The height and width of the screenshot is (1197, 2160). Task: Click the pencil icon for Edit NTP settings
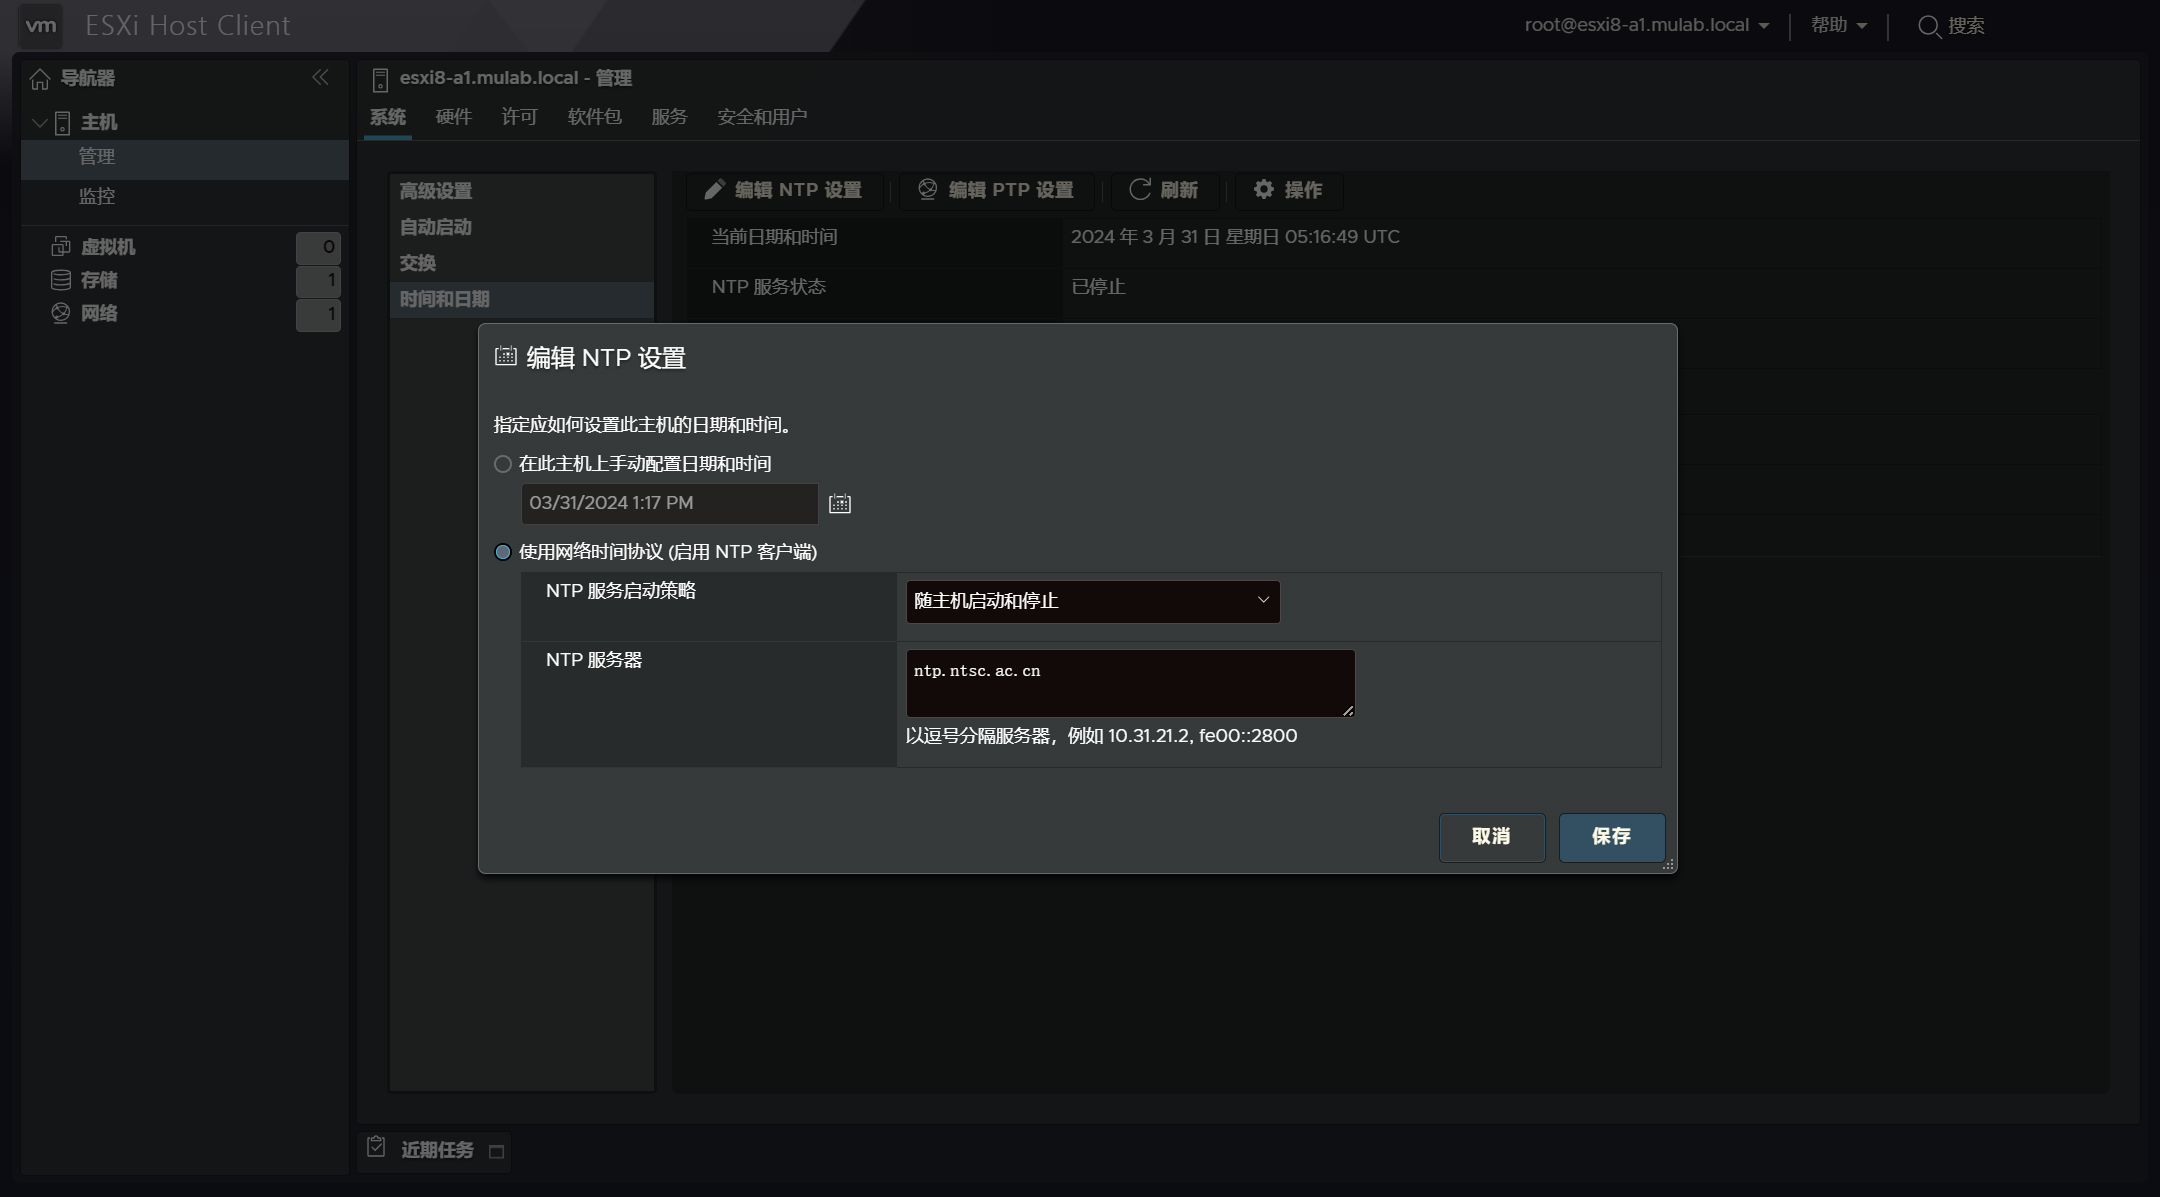point(714,190)
